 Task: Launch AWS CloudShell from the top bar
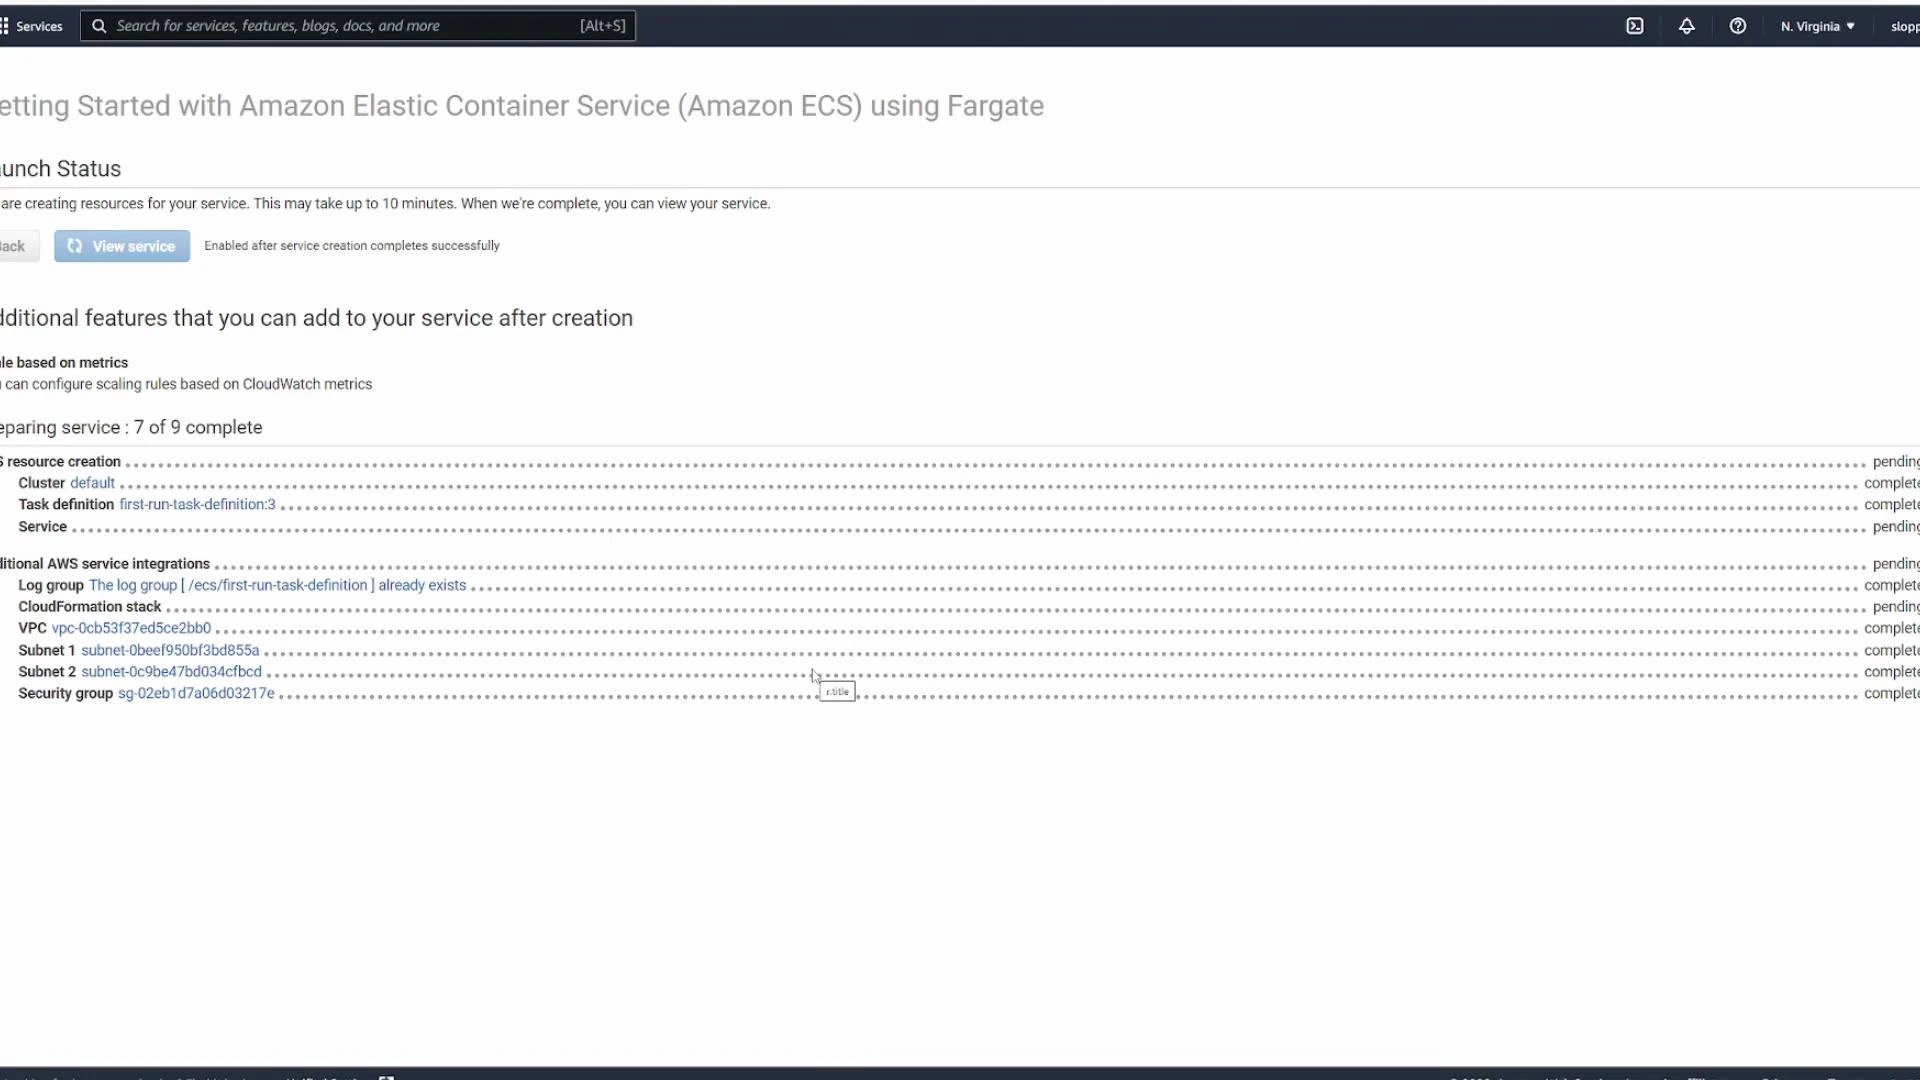pyautogui.click(x=1636, y=25)
